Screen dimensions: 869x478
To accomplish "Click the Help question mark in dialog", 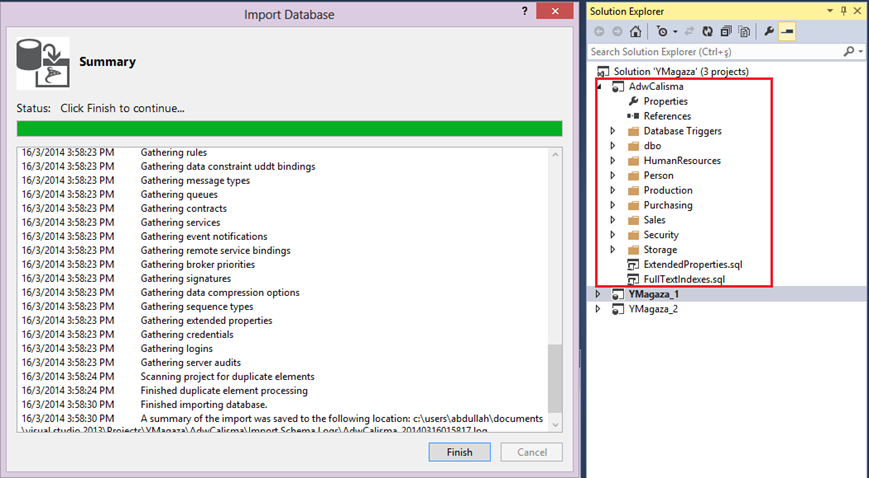I will point(524,11).
